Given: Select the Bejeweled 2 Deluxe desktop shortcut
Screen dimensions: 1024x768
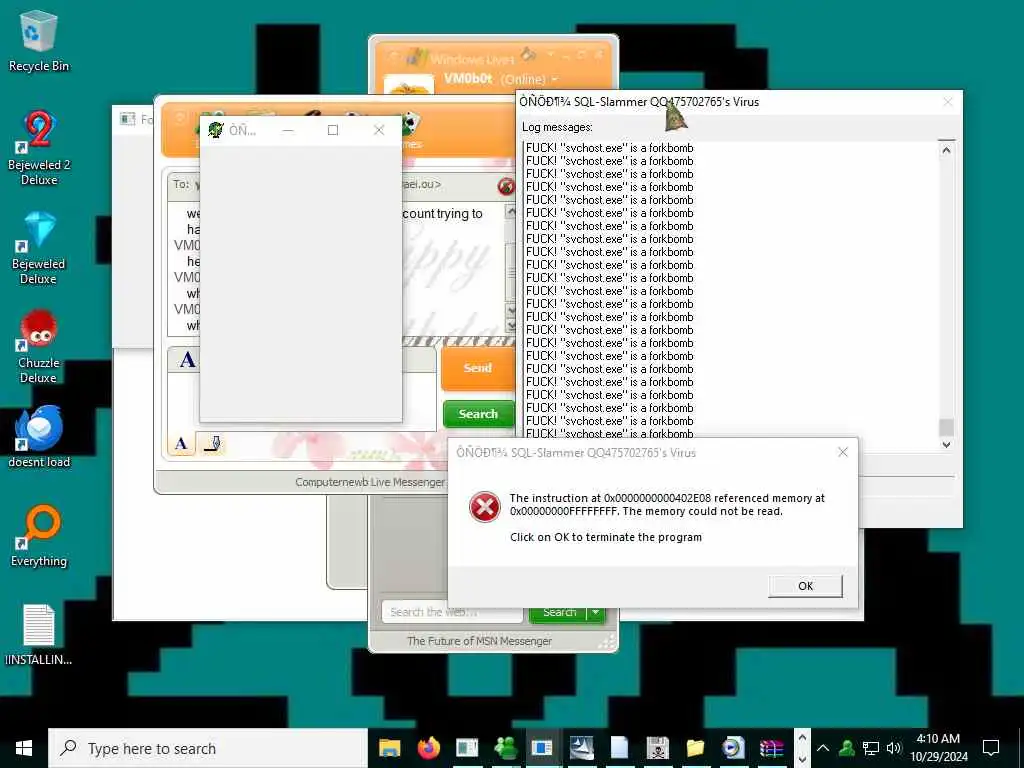Looking at the screenshot, I should point(39,148).
